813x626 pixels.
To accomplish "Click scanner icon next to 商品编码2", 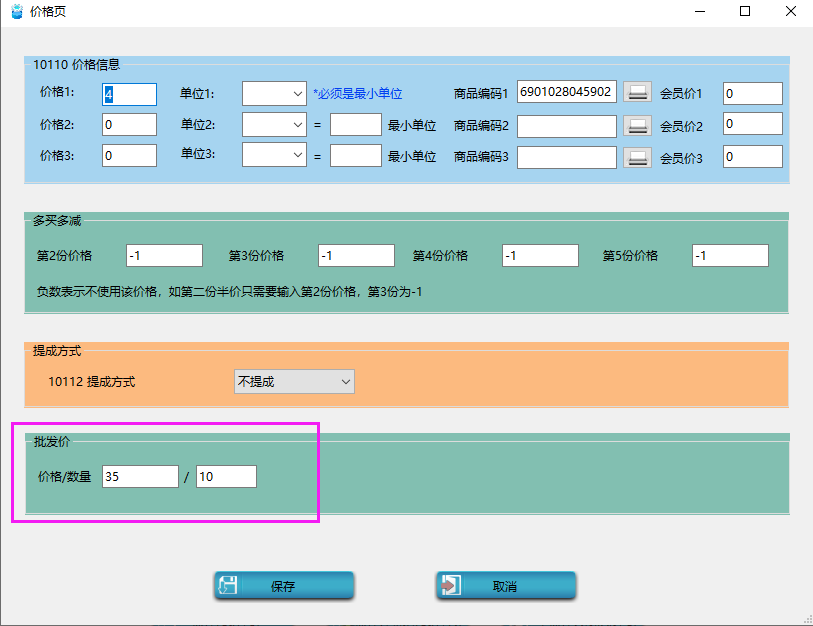I will pos(637,126).
